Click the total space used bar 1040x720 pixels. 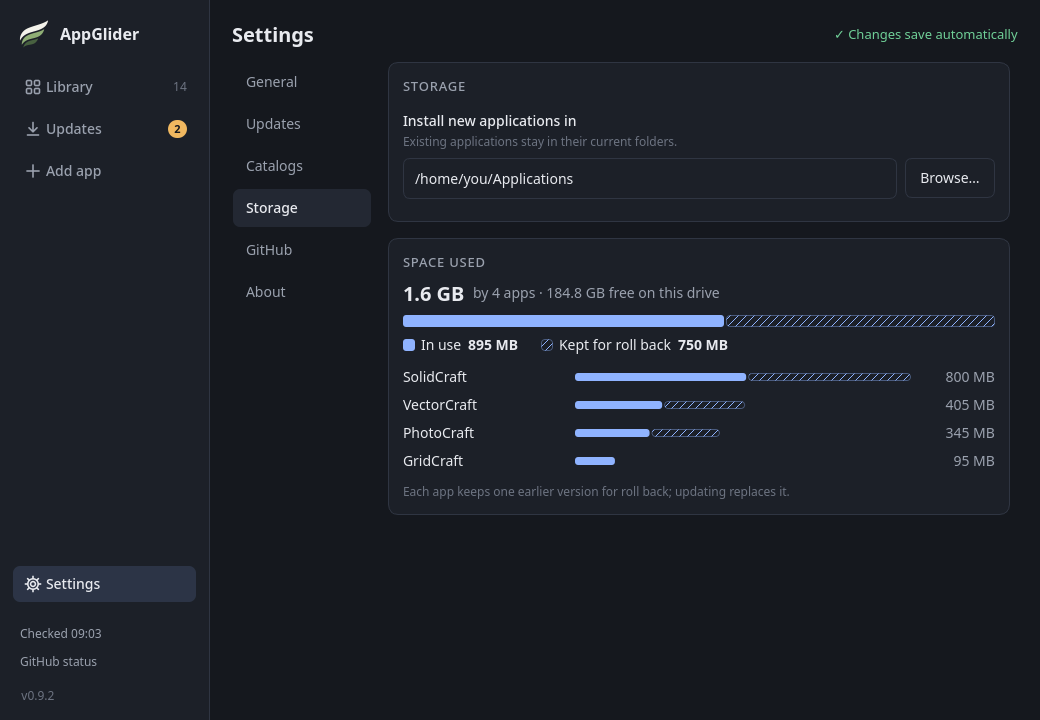point(698,321)
